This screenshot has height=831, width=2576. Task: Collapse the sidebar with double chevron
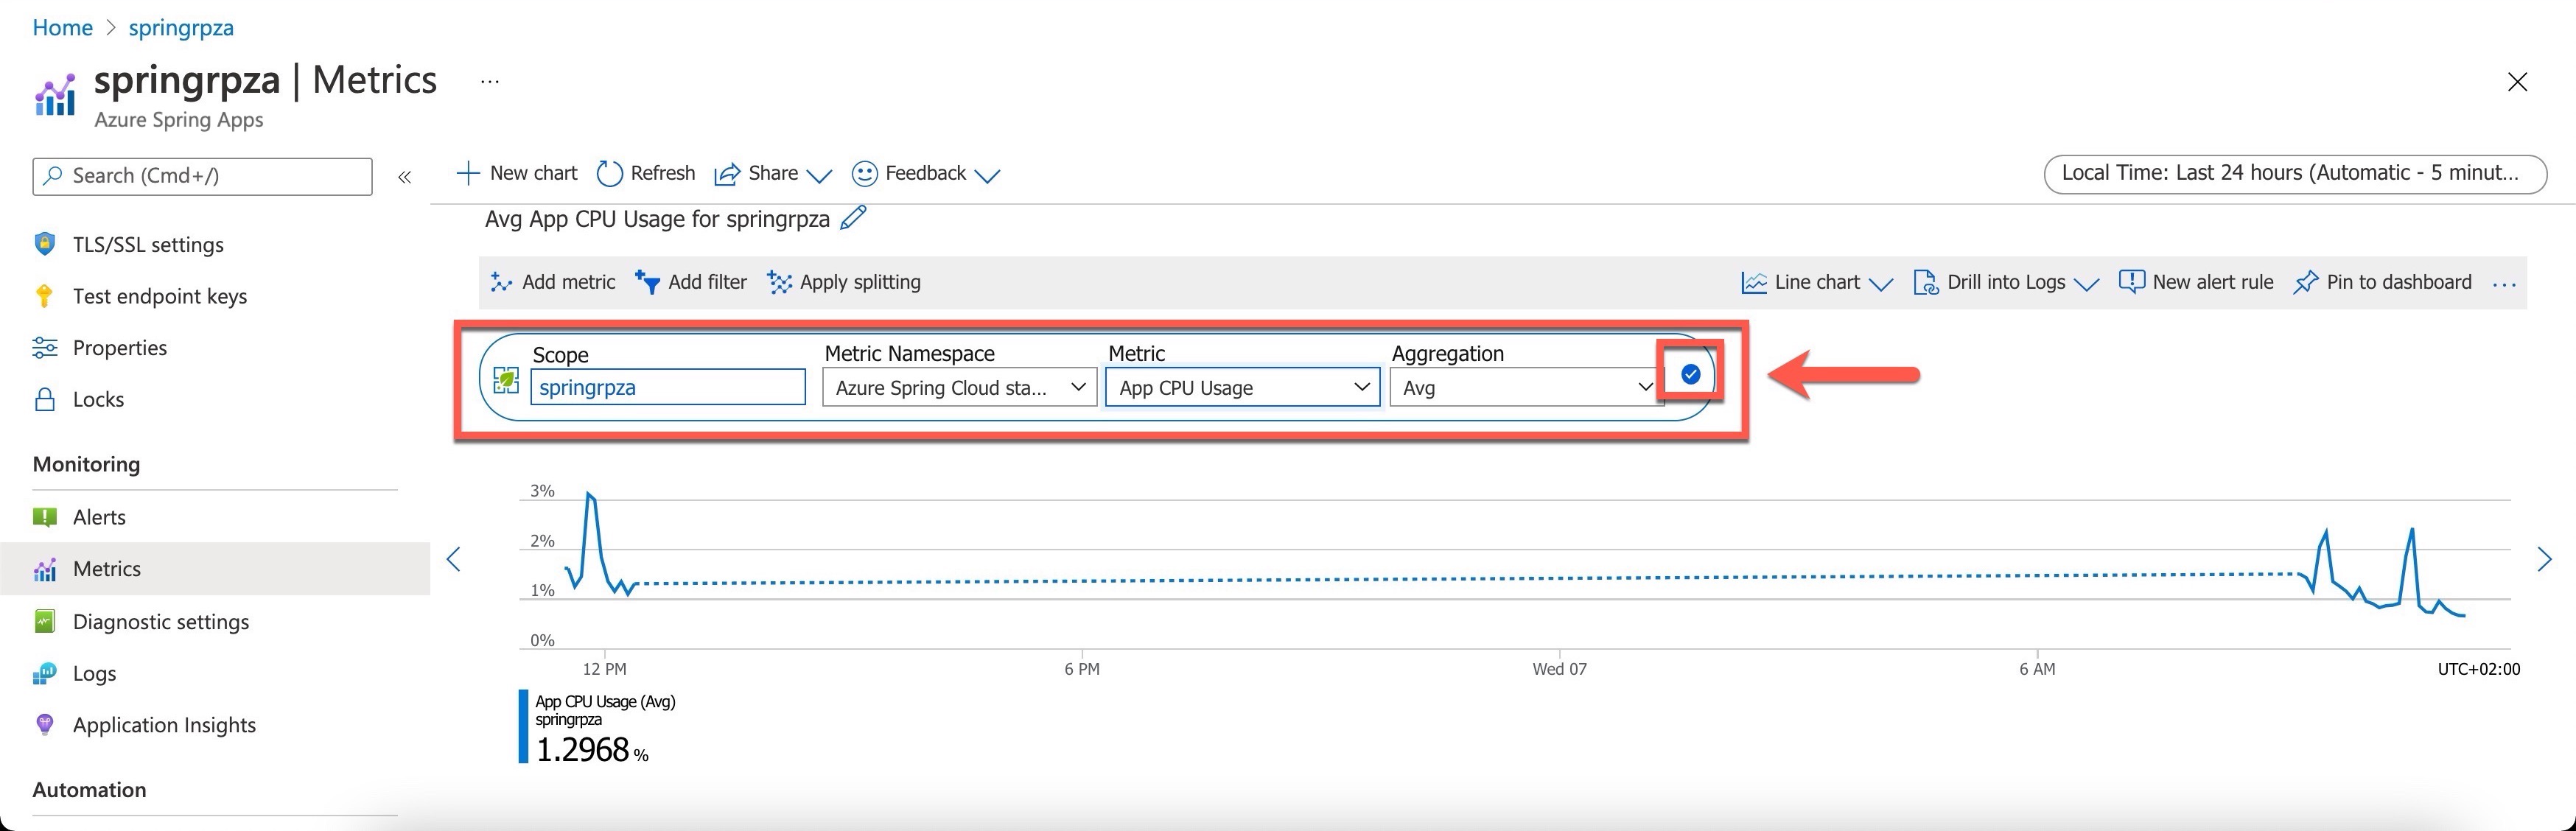(405, 177)
